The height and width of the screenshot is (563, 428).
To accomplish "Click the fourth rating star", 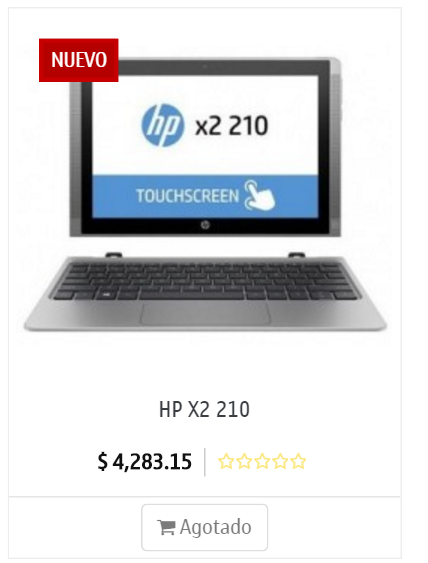I will (x=280, y=461).
